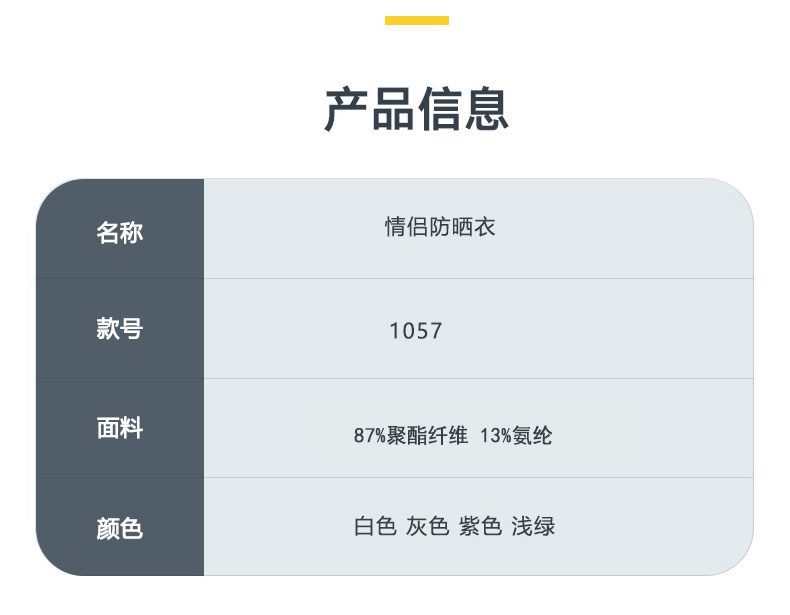Select the 颜色 label cell

[x=120, y=528]
